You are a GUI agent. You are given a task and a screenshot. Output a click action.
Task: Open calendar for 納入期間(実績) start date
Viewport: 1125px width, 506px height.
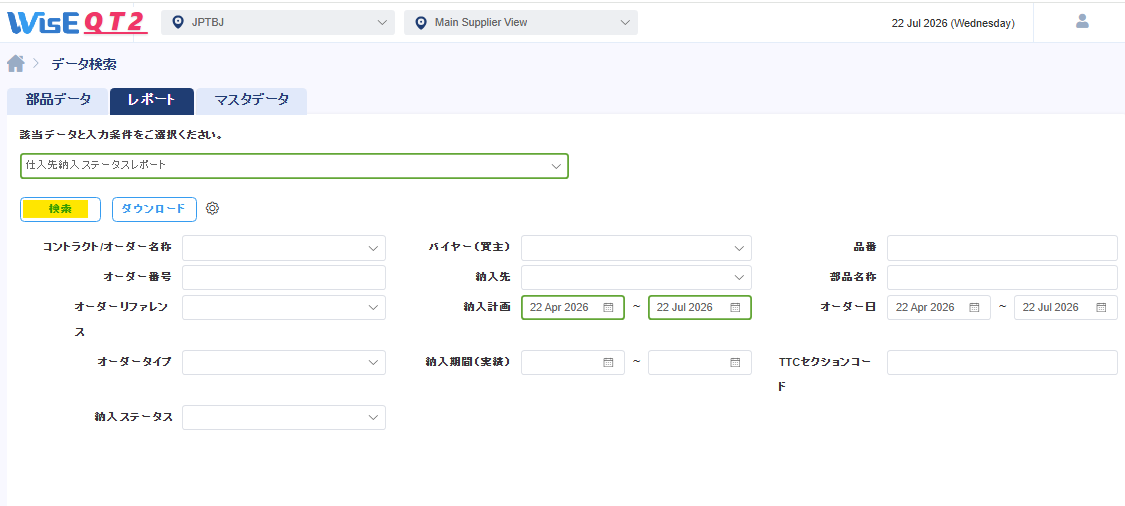(x=608, y=362)
